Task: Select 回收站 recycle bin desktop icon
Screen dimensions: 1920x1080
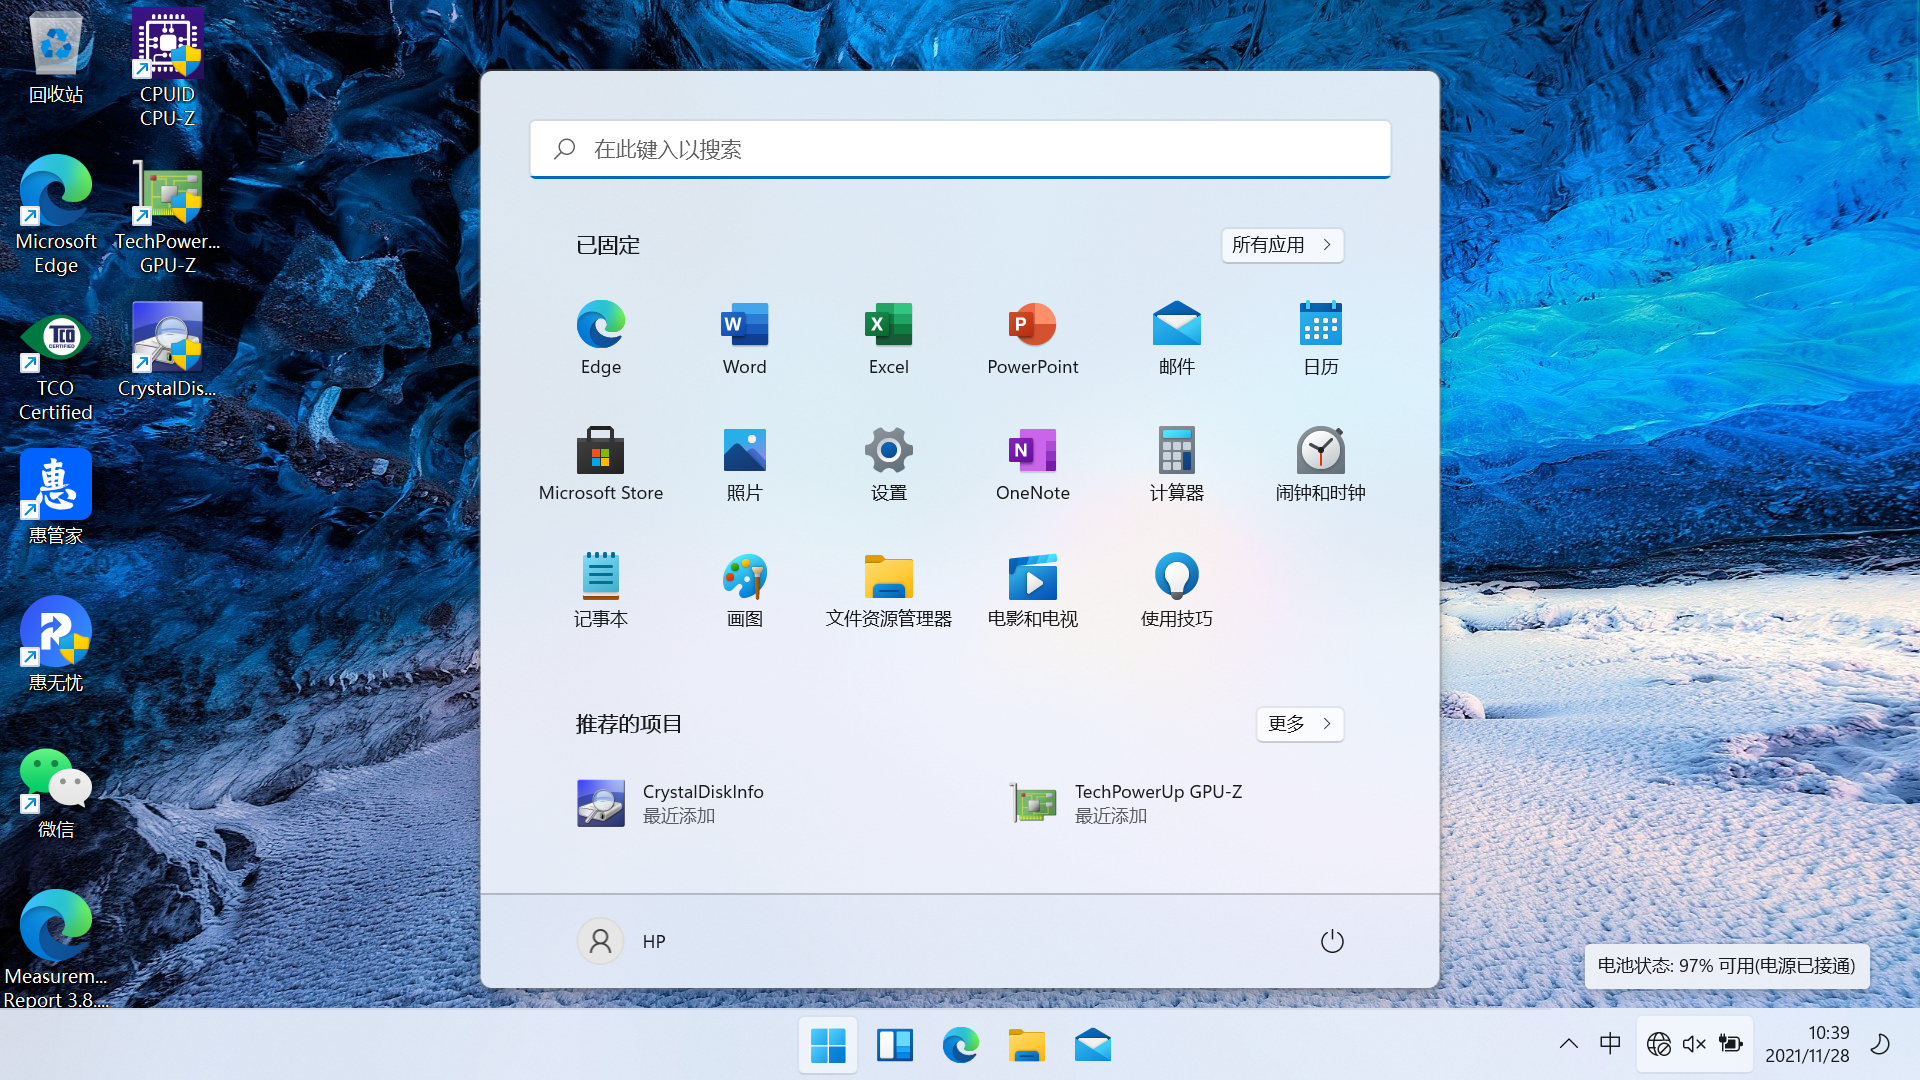Action: pos(56,58)
